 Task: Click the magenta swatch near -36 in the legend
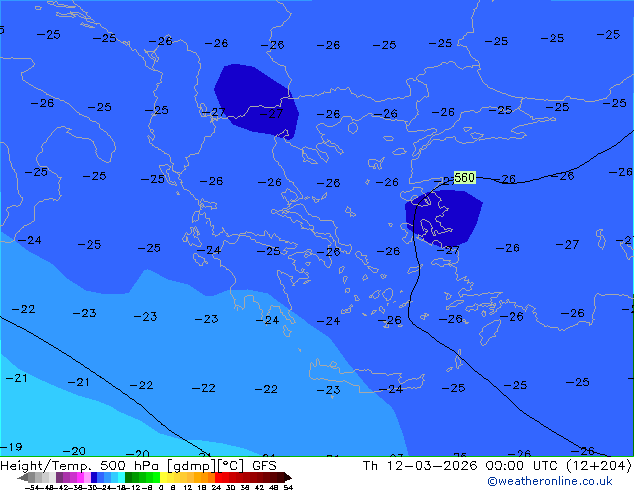[80, 477]
